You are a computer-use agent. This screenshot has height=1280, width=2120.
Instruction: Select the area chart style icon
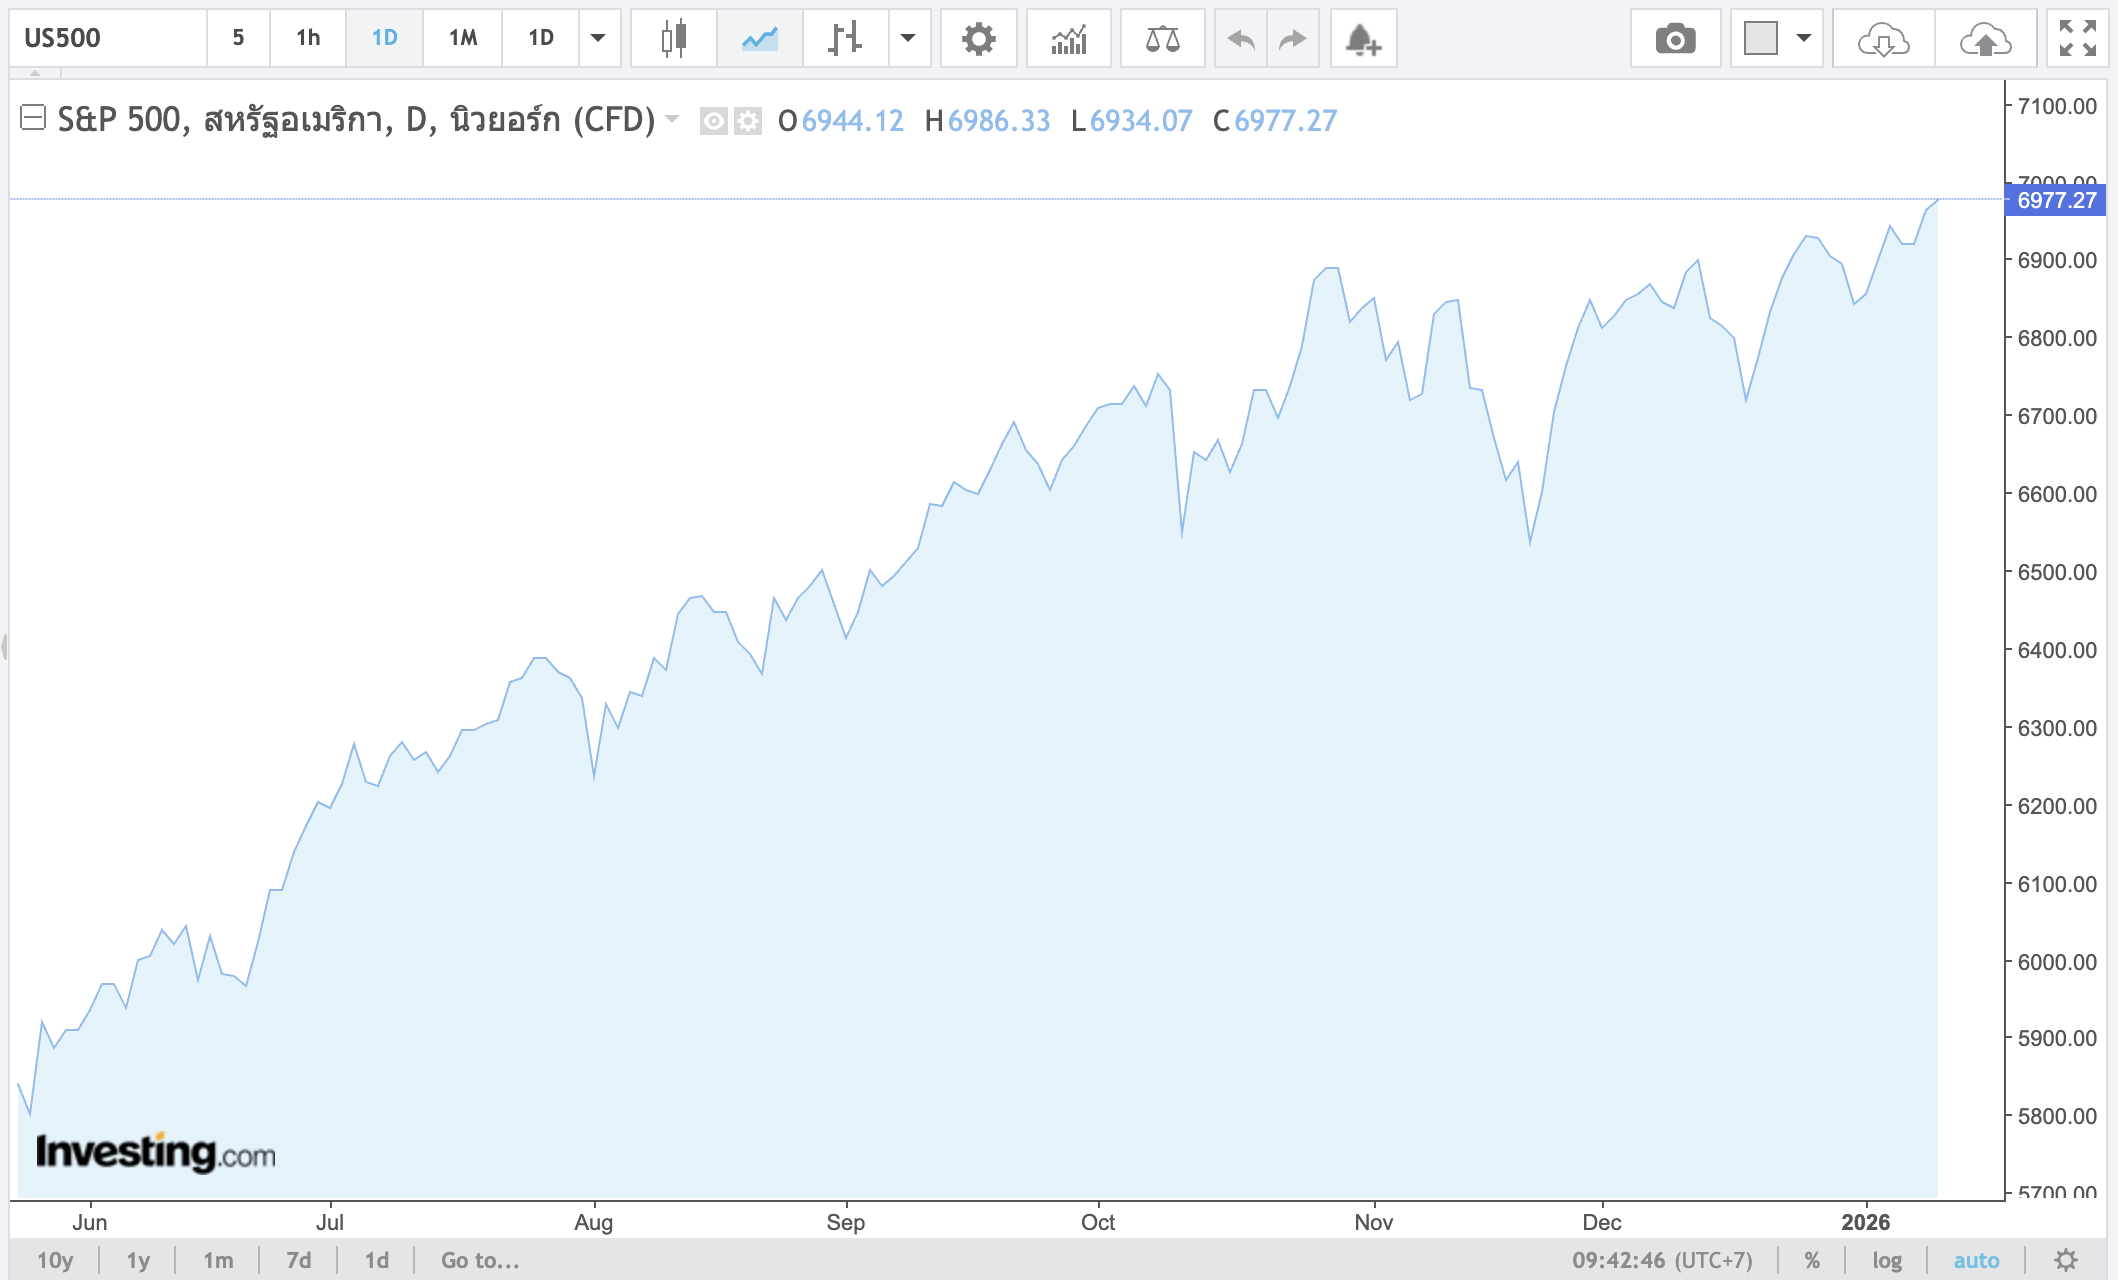760,39
